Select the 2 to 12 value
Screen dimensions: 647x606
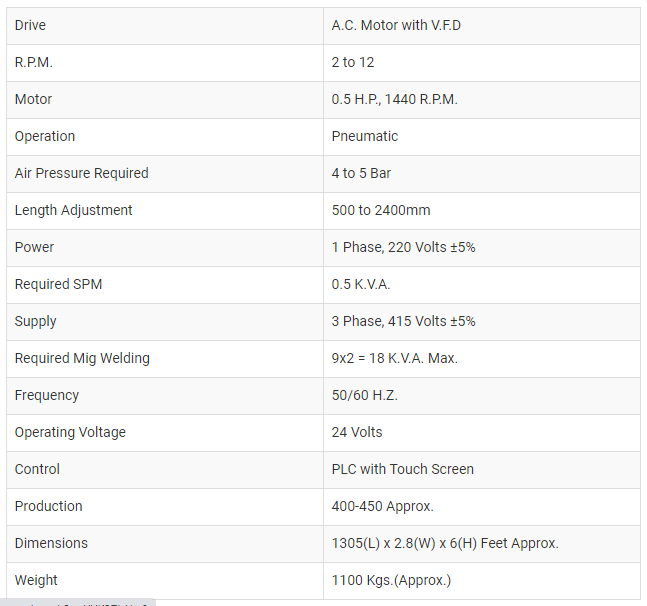coord(353,63)
